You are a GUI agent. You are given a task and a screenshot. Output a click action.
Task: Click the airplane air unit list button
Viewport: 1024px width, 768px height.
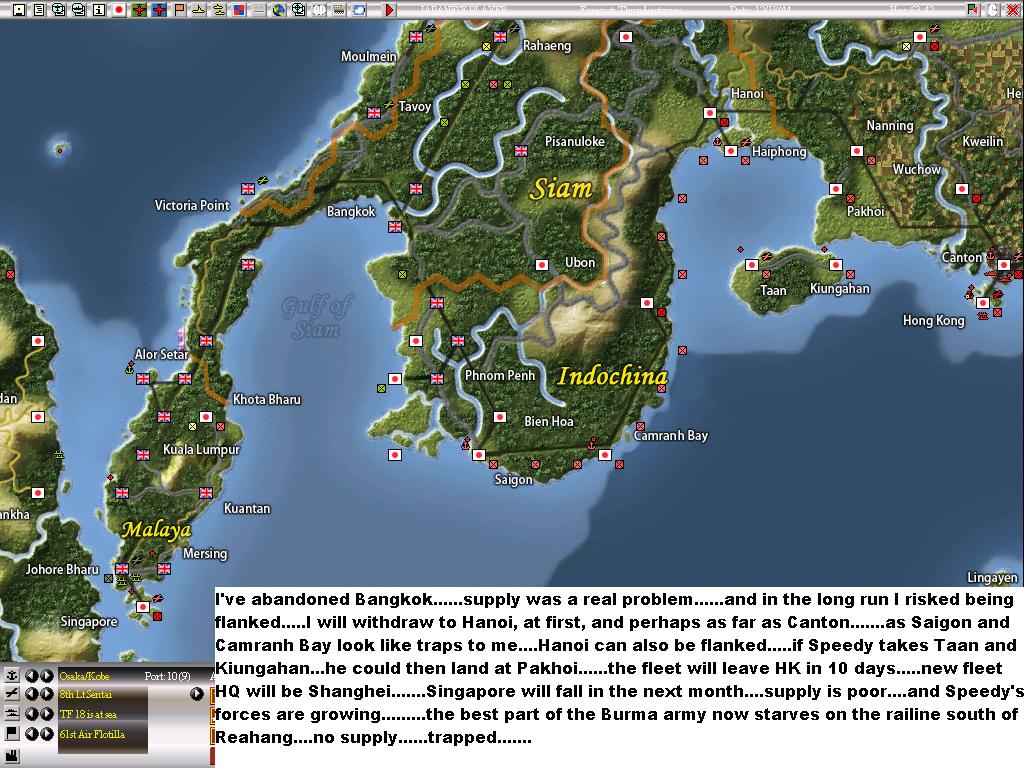point(12,694)
